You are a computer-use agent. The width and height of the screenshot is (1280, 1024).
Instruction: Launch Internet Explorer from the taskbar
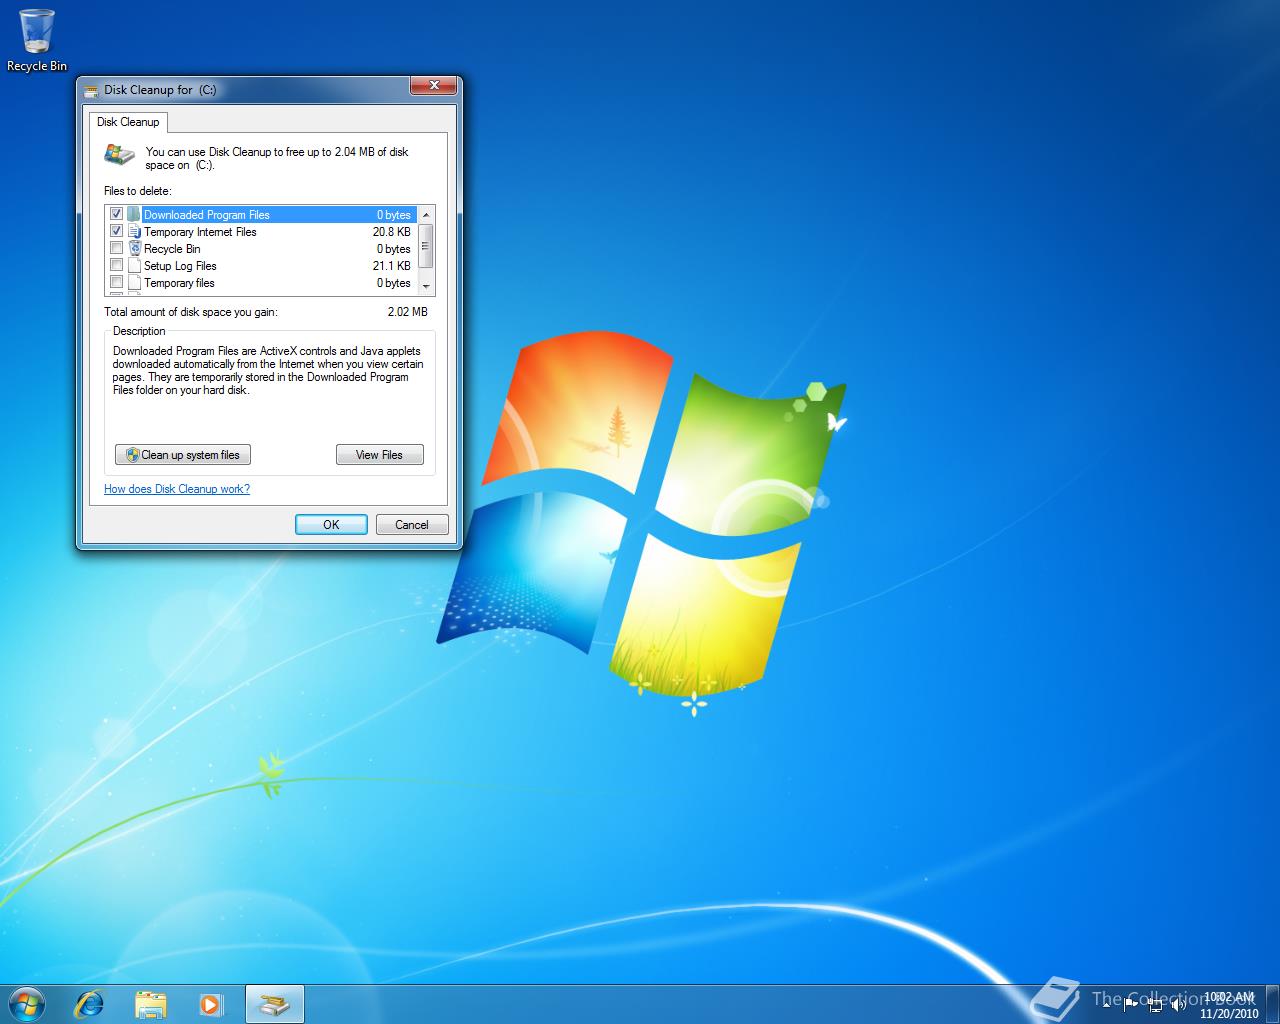click(90, 1003)
